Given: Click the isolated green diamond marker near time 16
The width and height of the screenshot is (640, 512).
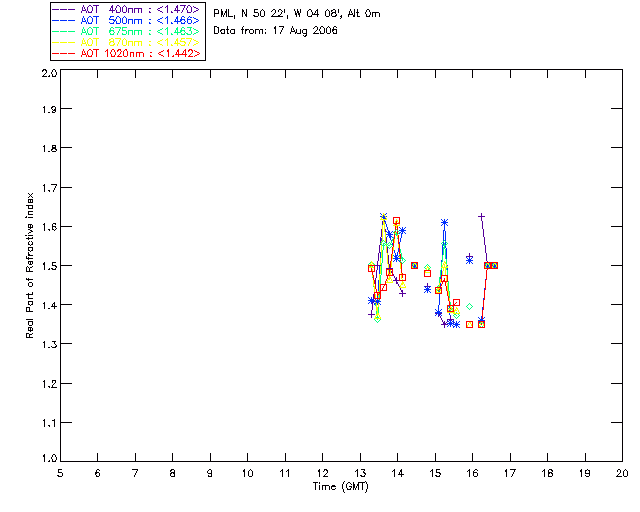Looking at the screenshot, I should [469, 306].
